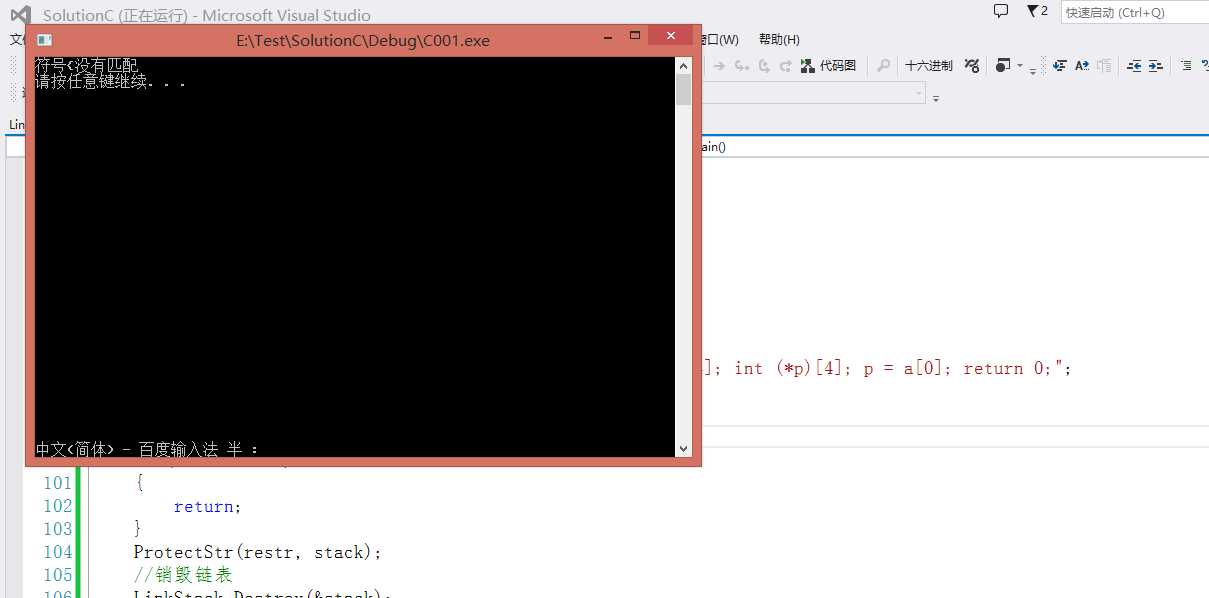The width and height of the screenshot is (1209, 598).
Task: Click the Step Over debug icon
Action: pyautogui.click(x=764, y=66)
